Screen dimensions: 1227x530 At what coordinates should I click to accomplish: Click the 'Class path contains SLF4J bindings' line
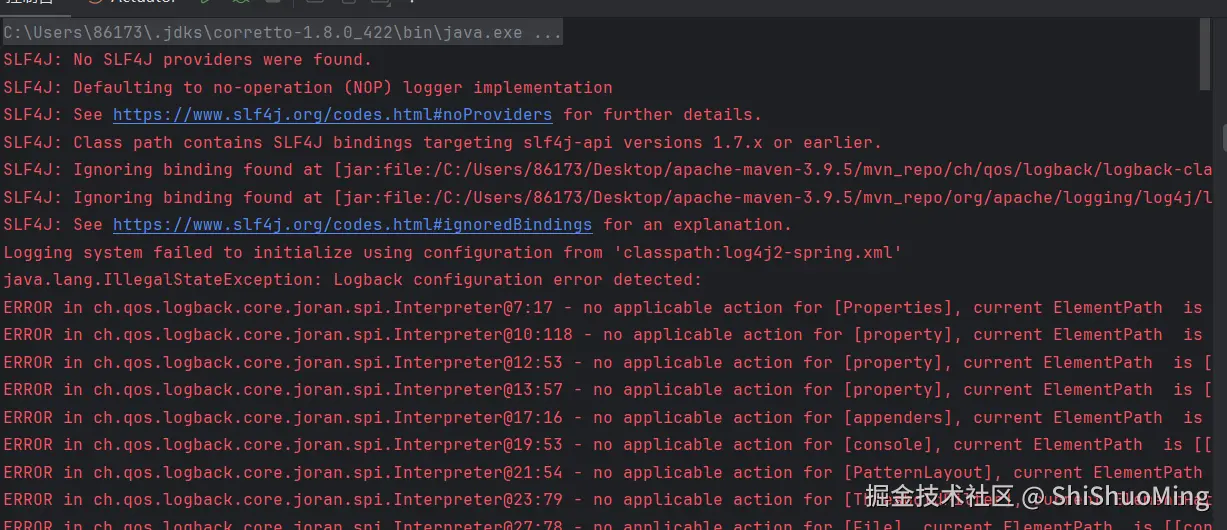(x=443, y=143)
